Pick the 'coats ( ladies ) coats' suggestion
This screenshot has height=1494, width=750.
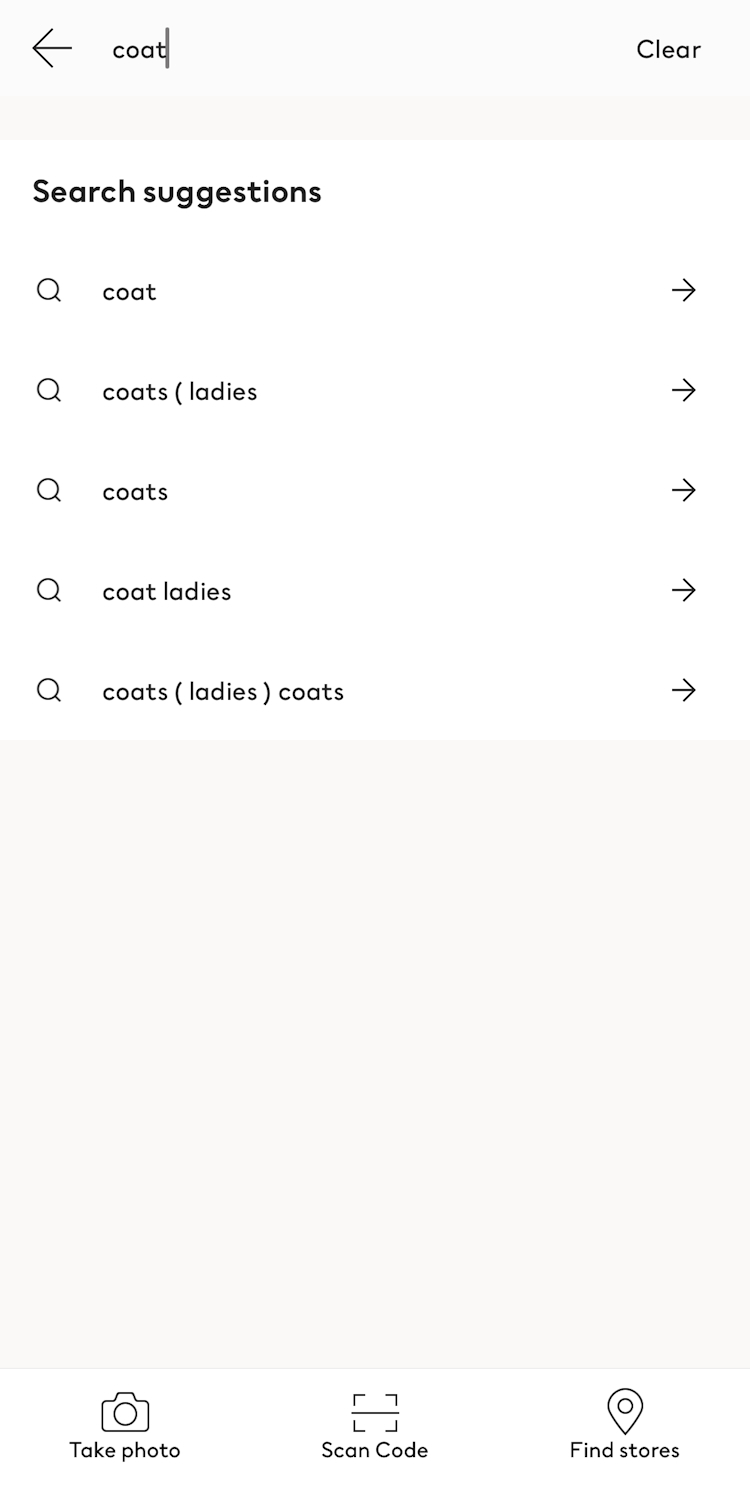223,691
